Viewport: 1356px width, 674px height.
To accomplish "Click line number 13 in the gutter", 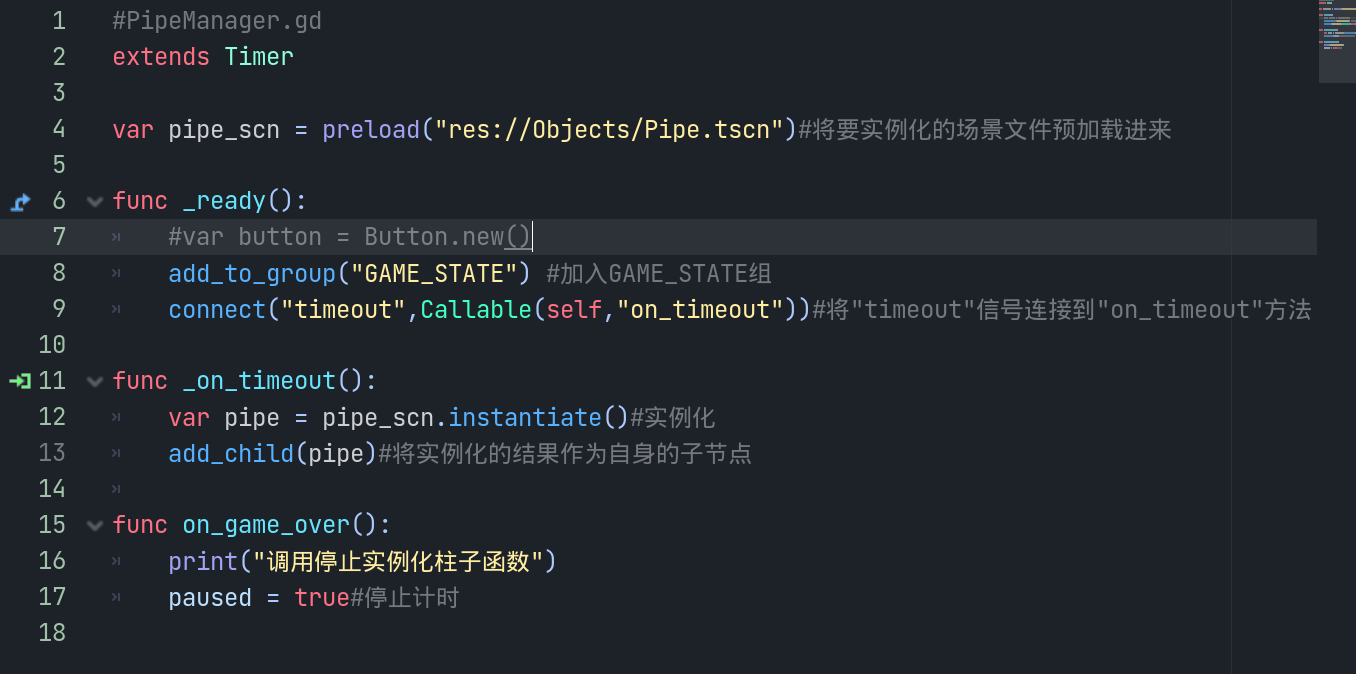I will [52, 453].
